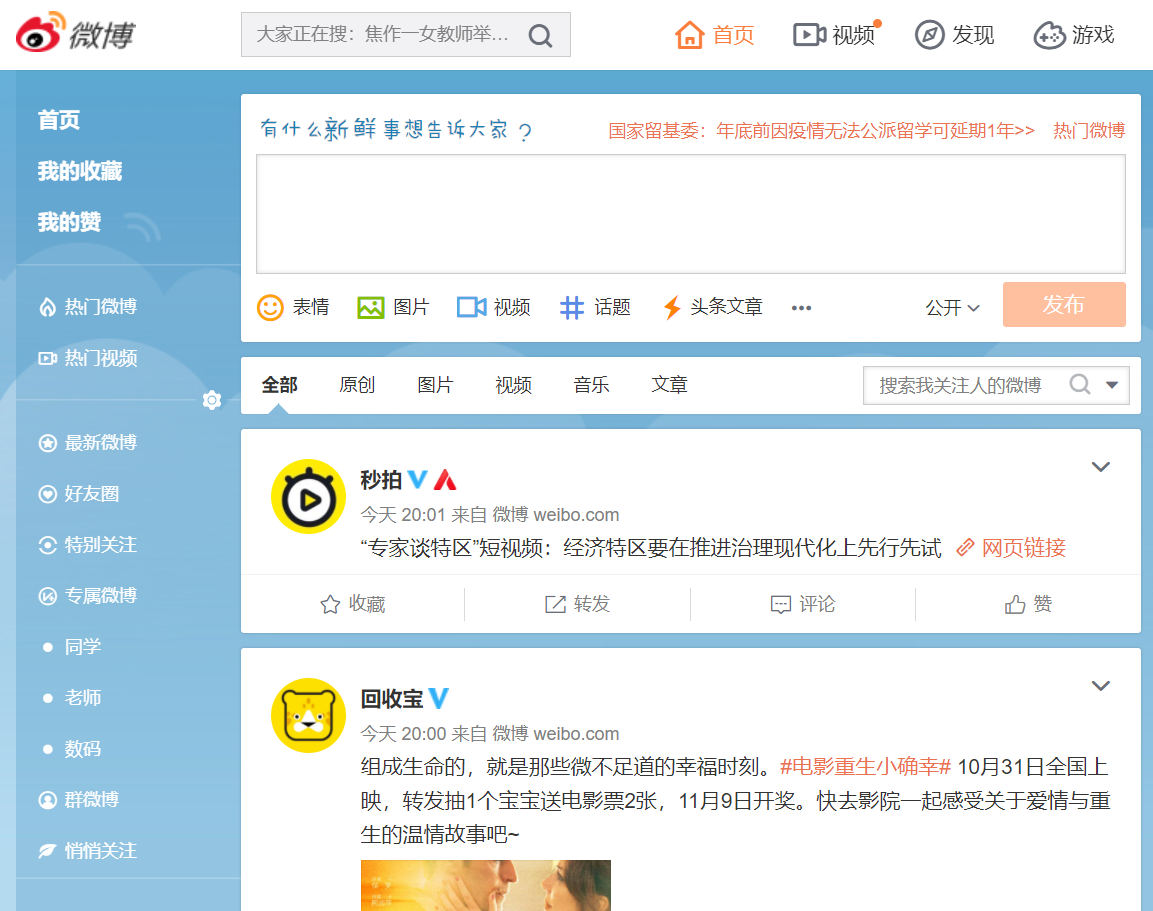Like the 秒拍 post with 赞
Screen dimensions: 1153x911
(1028, 604)
